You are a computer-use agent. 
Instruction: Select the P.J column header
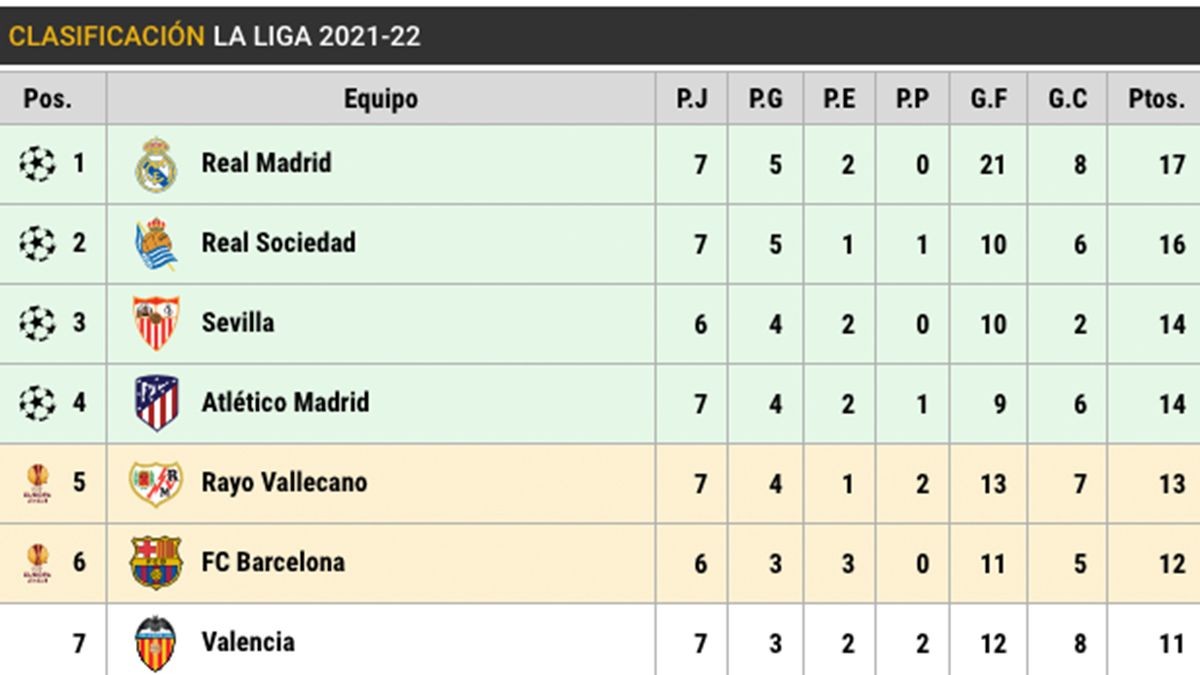click(x=692, y=99)
